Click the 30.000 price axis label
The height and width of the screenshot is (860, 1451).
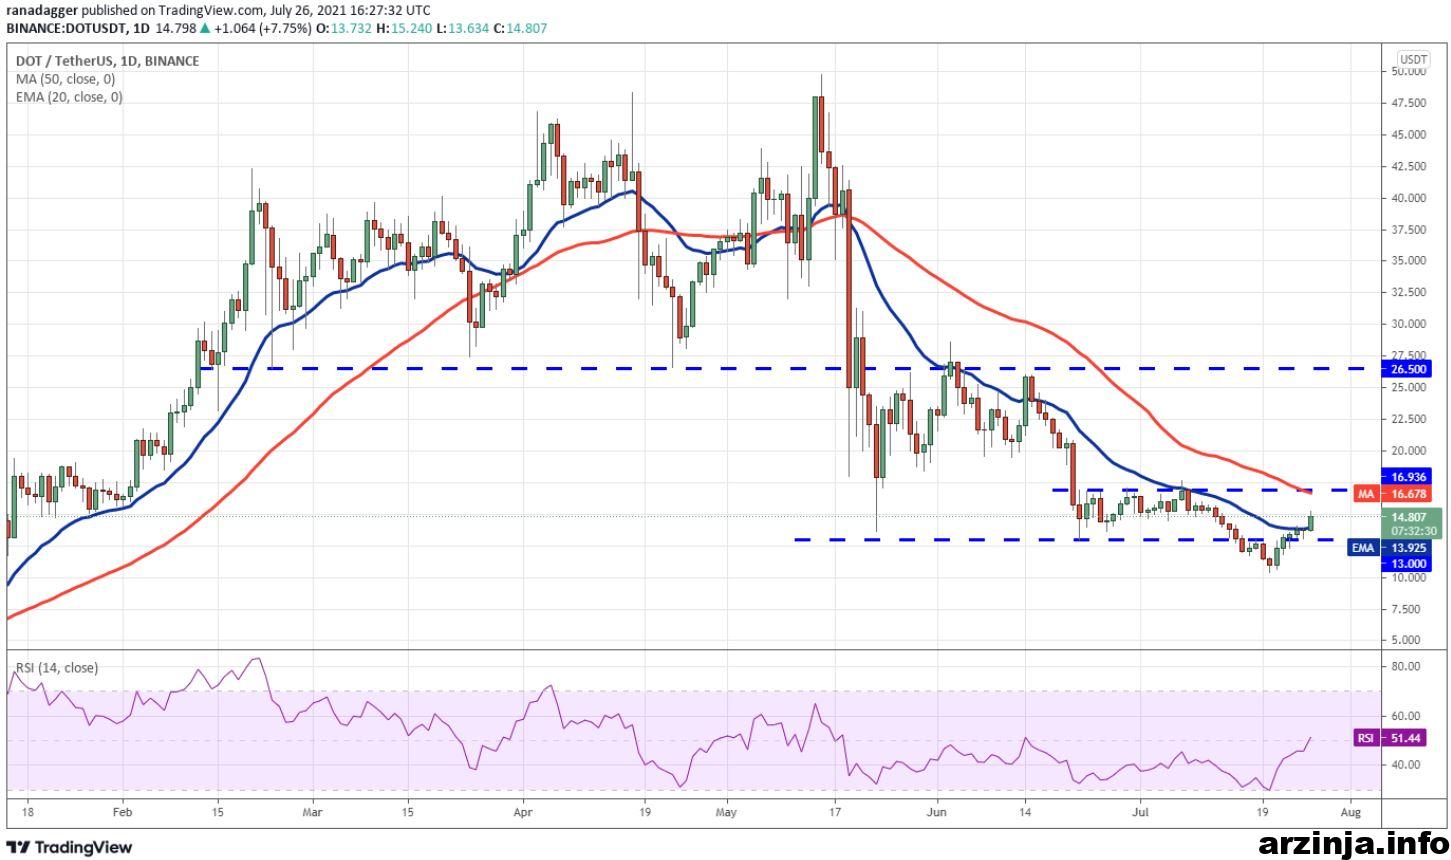(1407, 324)
